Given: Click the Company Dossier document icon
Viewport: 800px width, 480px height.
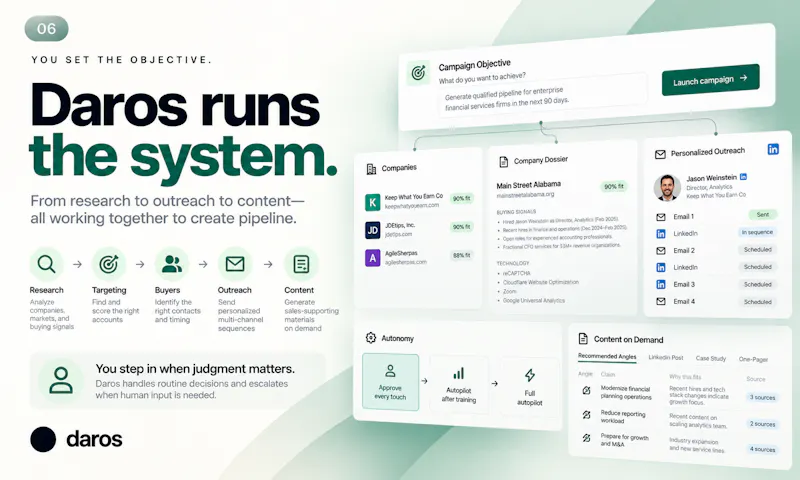Looking at the screenshot, I should (x=504, y=162).
